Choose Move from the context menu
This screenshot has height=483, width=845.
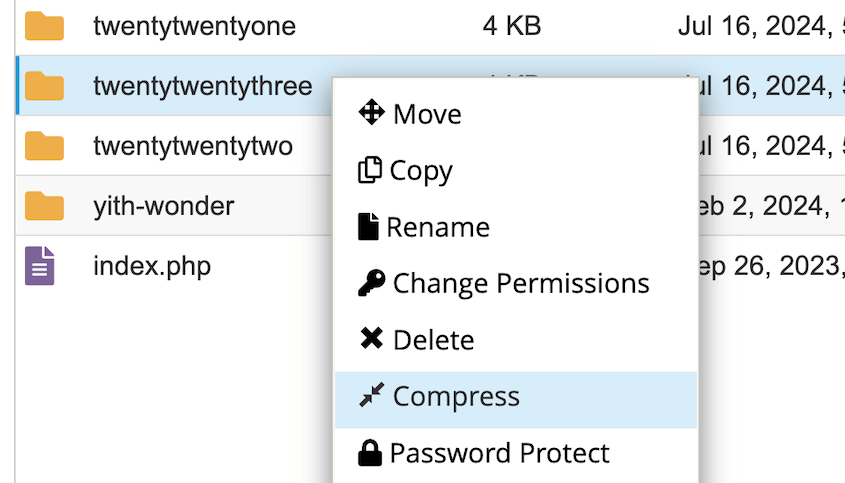point(427,114)
